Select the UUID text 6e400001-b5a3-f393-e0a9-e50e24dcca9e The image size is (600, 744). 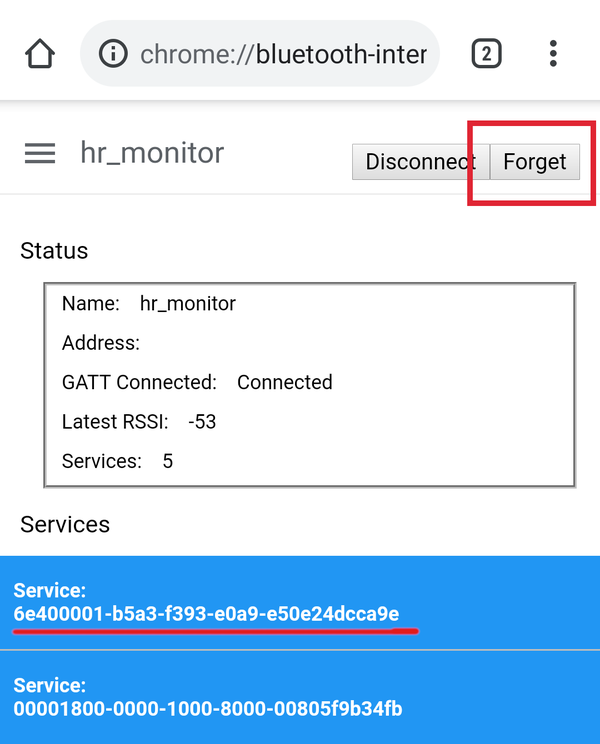206,614
